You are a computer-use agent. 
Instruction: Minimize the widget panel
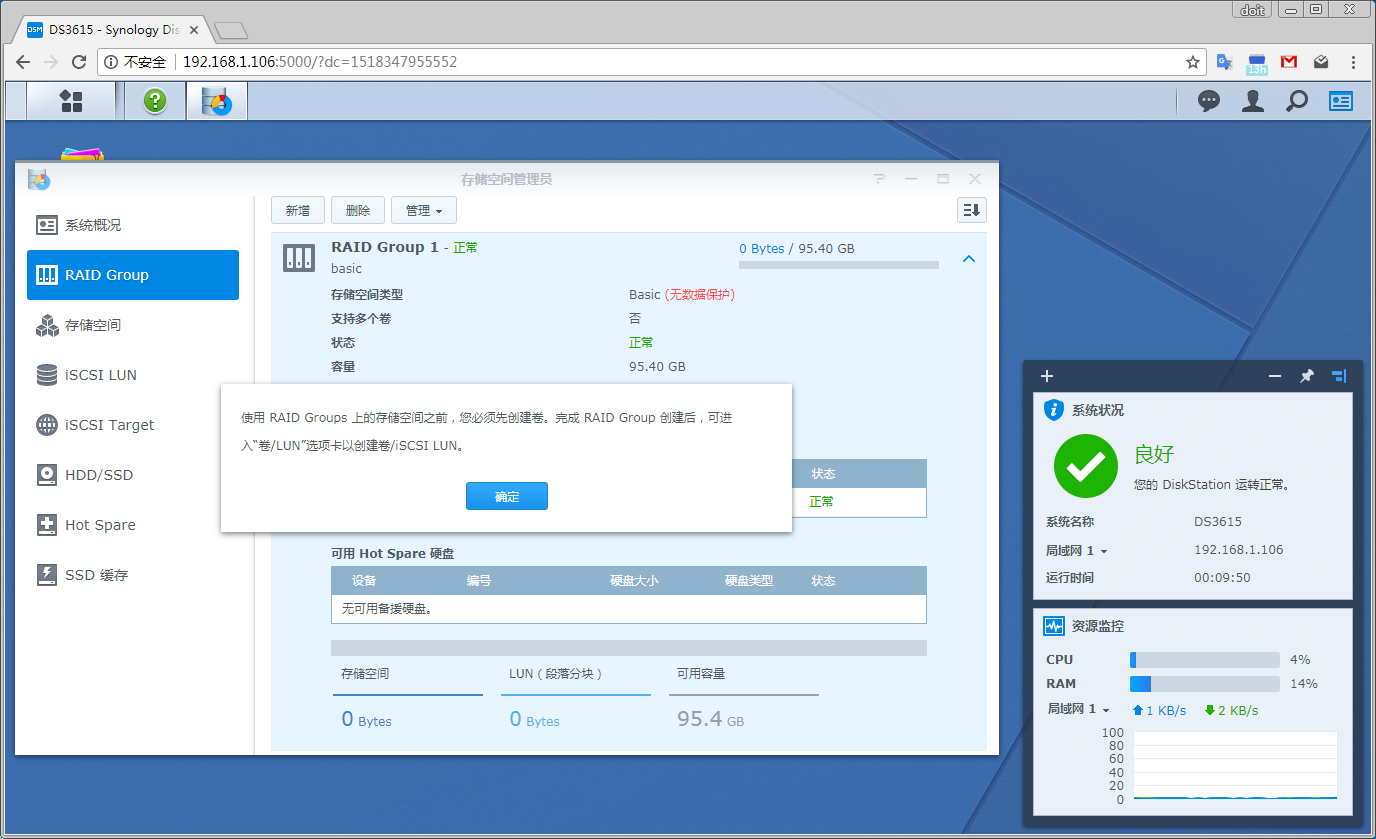tap(1275, 376)
